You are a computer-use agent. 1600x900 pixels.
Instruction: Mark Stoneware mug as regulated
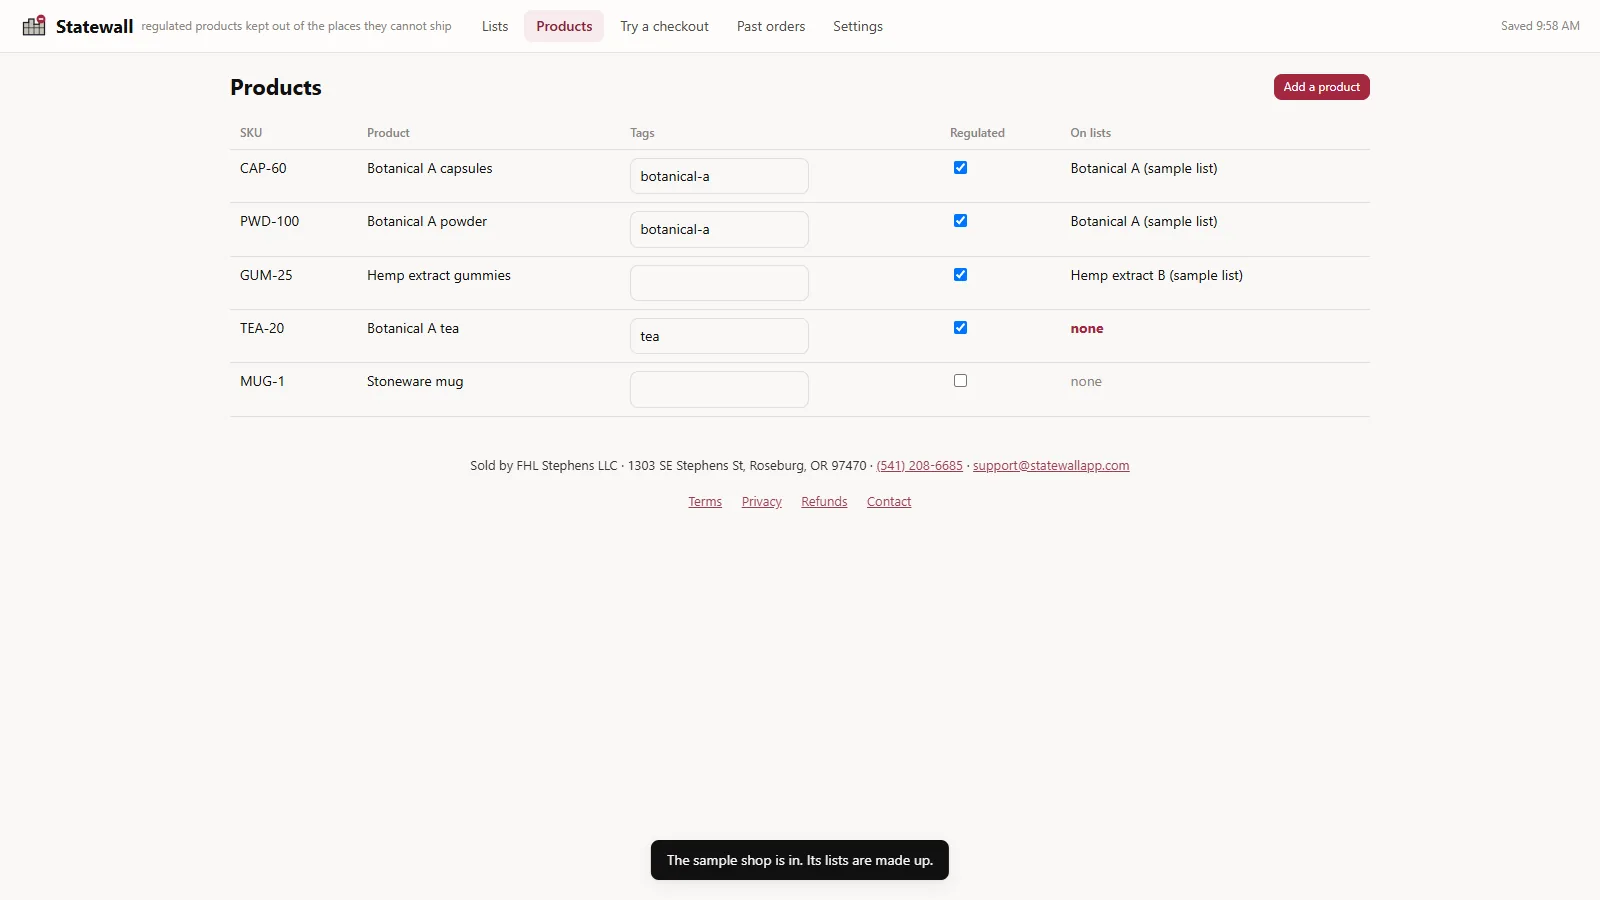click(960, 381)
